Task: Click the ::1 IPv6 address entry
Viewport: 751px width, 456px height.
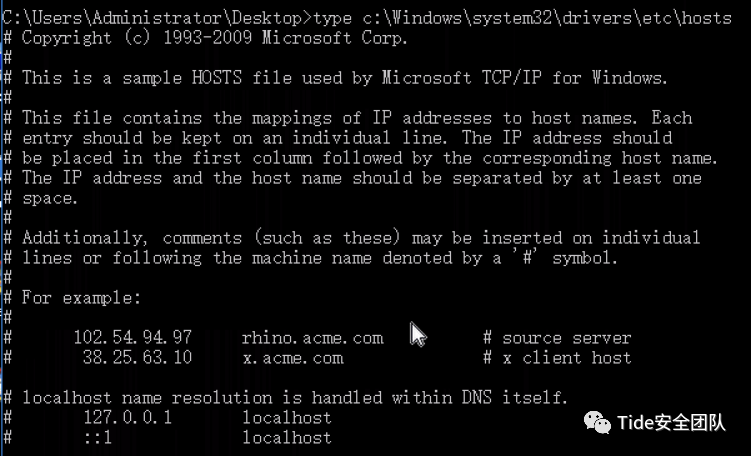Action: pos(98,437)
